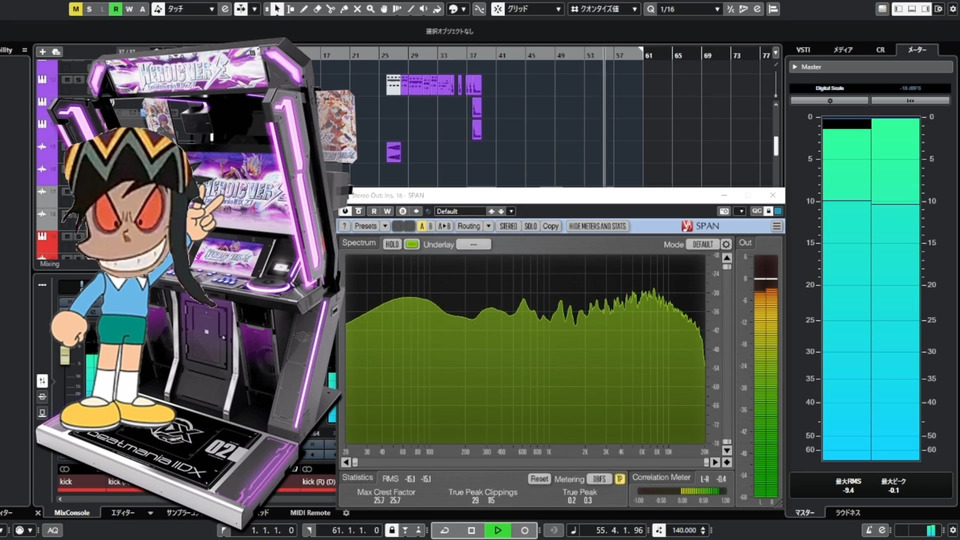
Task: Open the SPAN Presets dropdown
Action: click(370, 227)
